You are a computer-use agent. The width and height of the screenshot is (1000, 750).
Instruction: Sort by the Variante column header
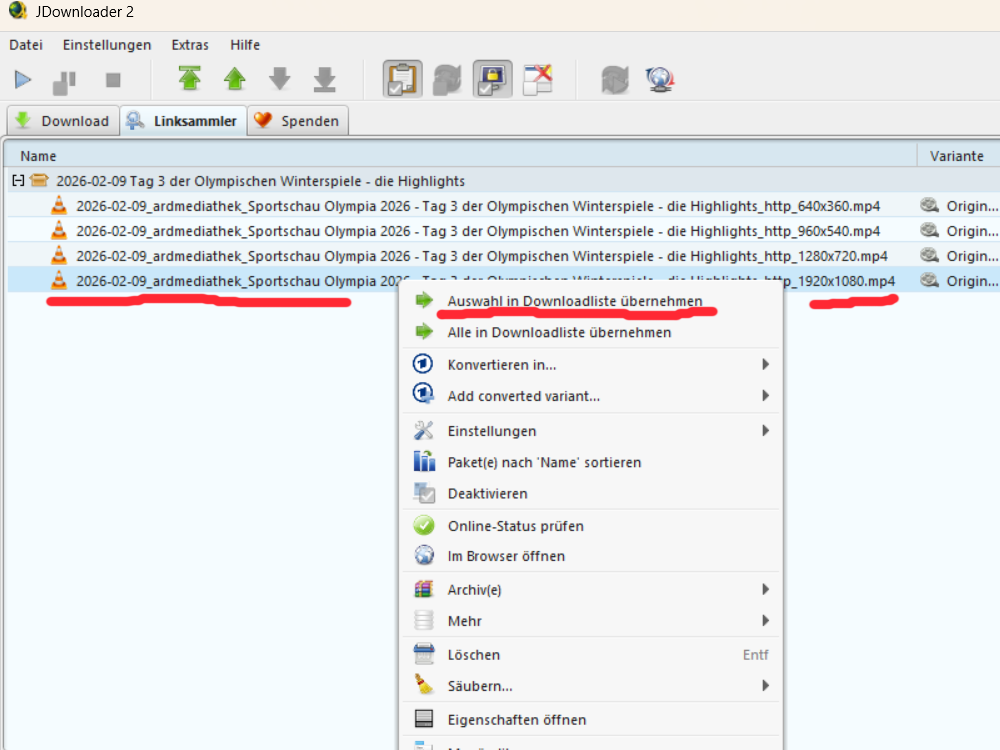pos(957,156)
